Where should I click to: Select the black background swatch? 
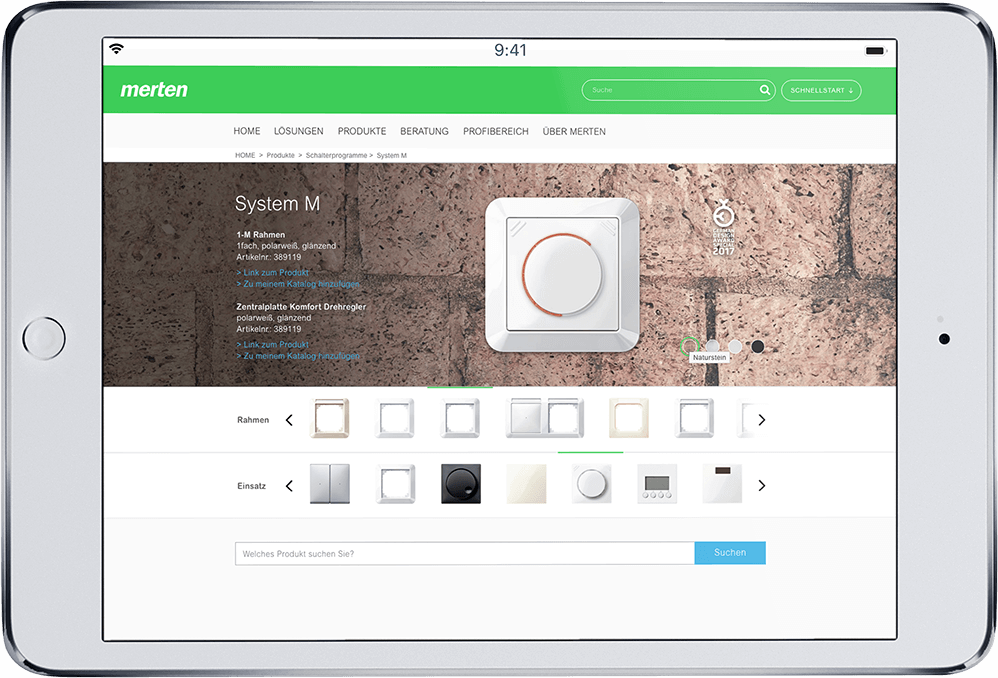click(757, 346)
